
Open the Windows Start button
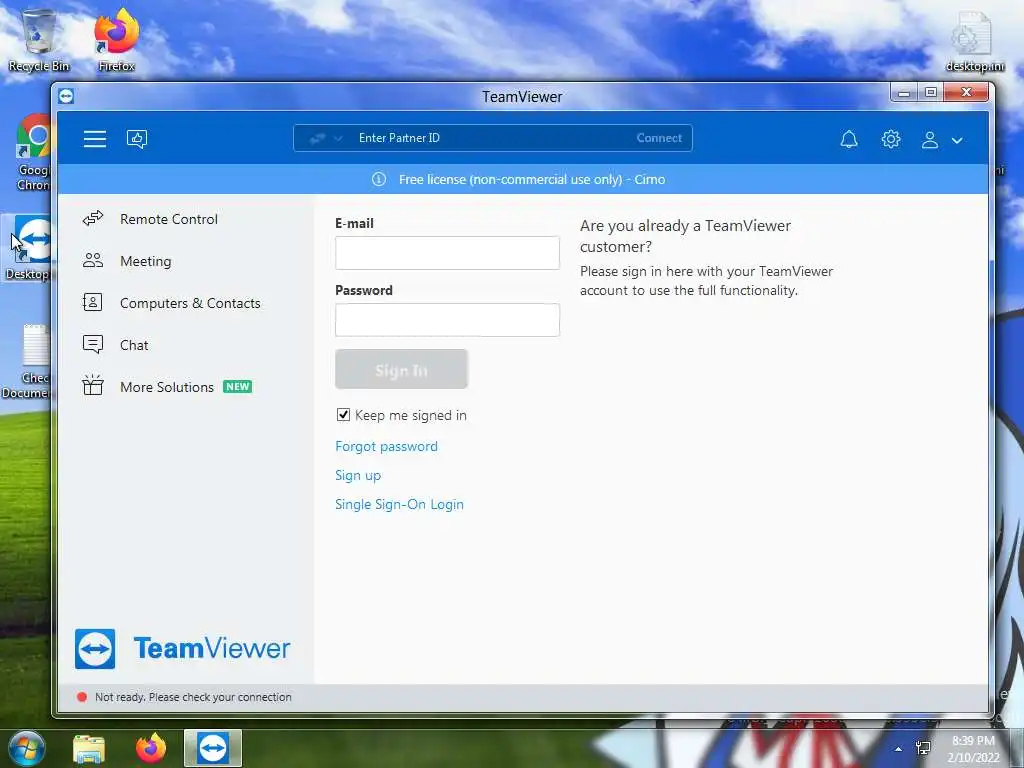(x=27, y=748)
